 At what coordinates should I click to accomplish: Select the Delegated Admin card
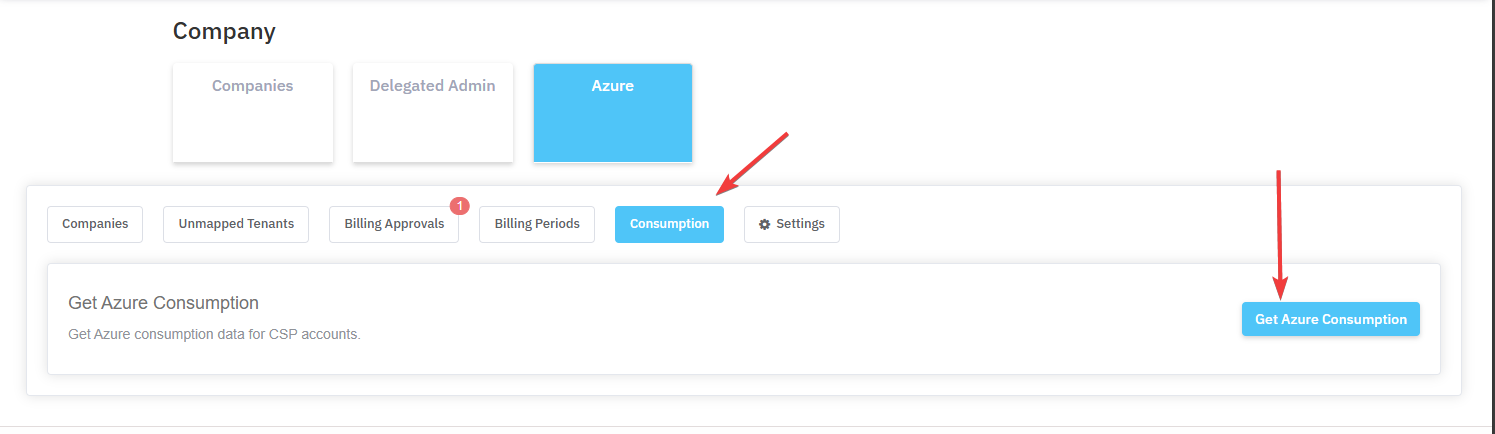pyautogui.click(x=433, y=112)
